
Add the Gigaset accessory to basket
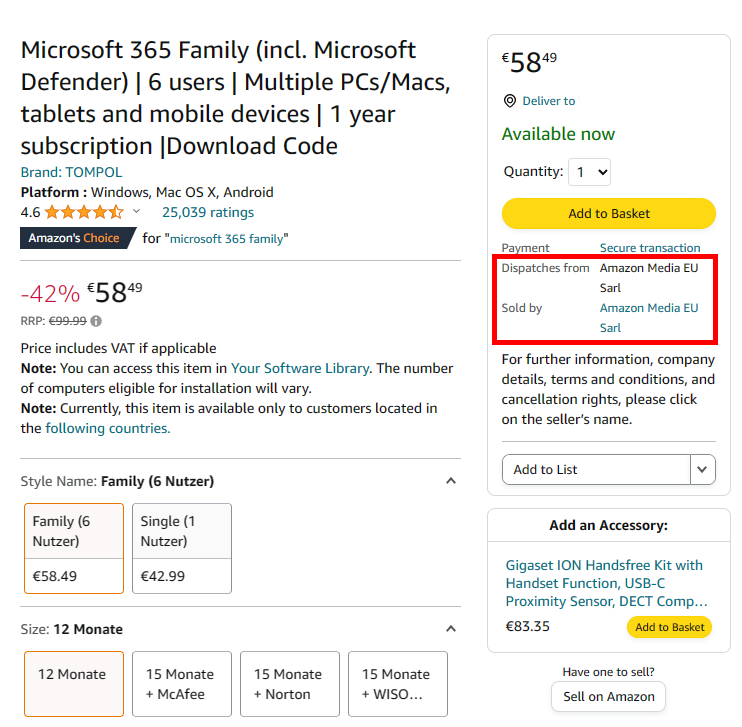click(669, 627)
